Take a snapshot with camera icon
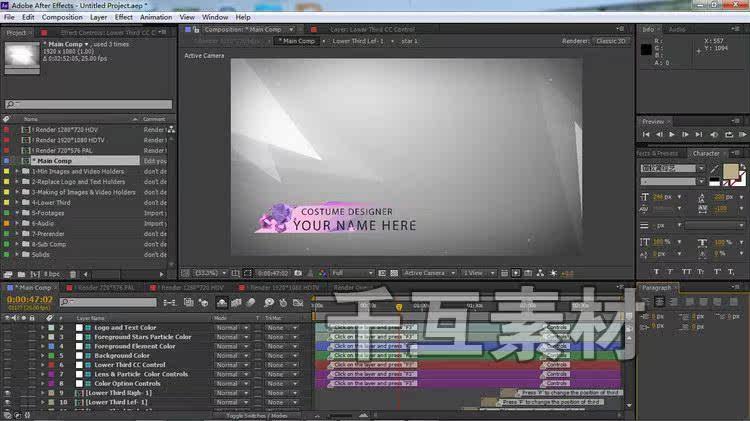 tap(298, 273)
